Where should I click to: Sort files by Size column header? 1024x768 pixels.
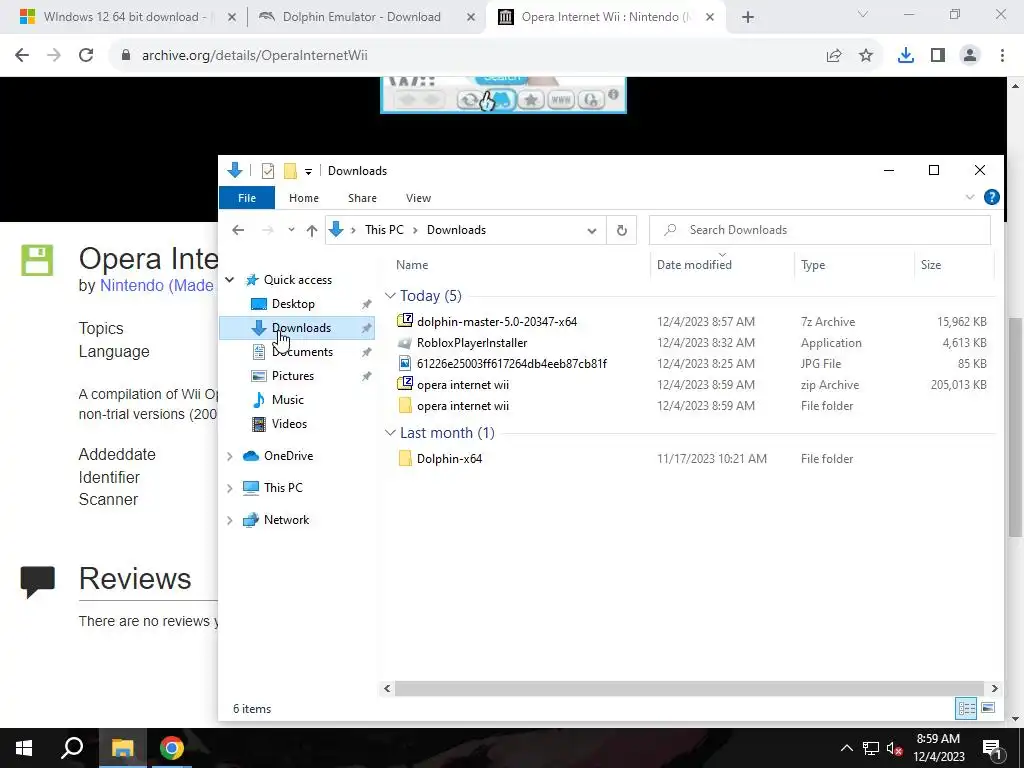click(931, 264)
